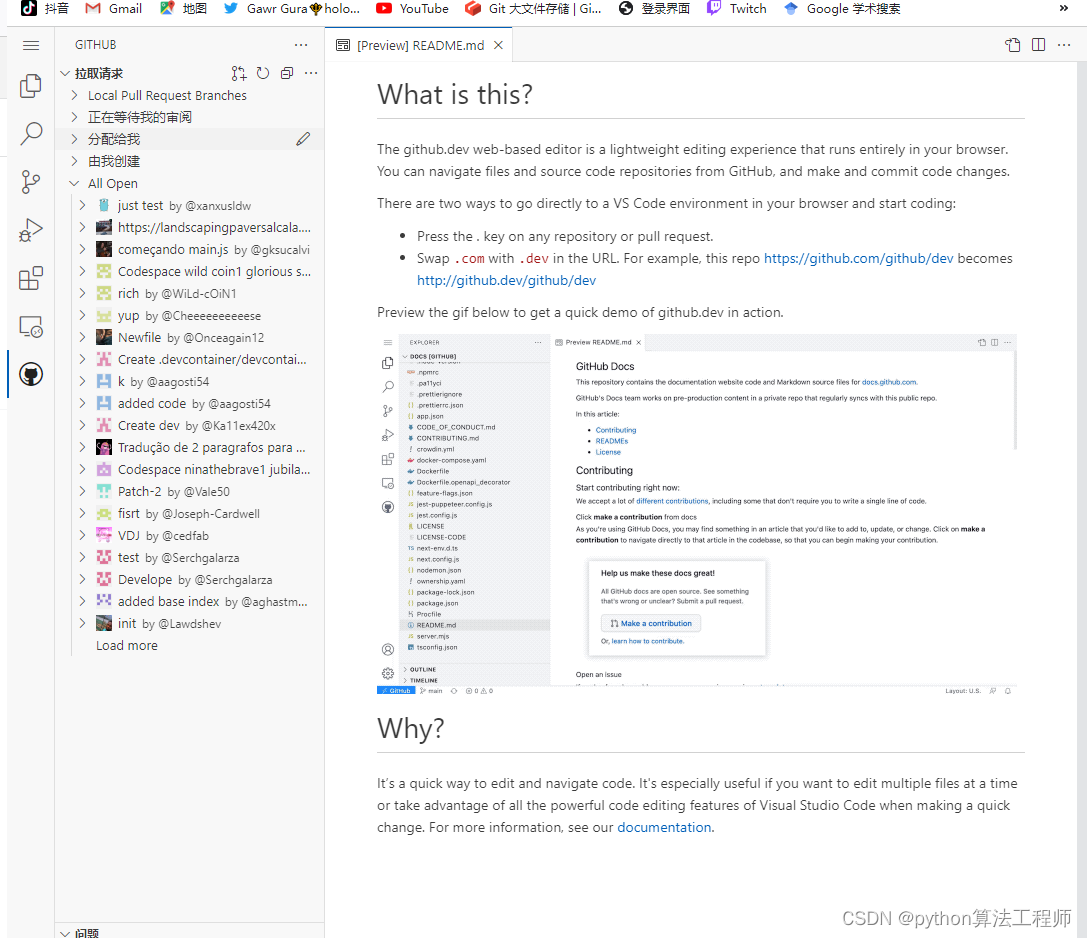
Task: Select init by @Lawdshev pull request
Action: point(189,624)
